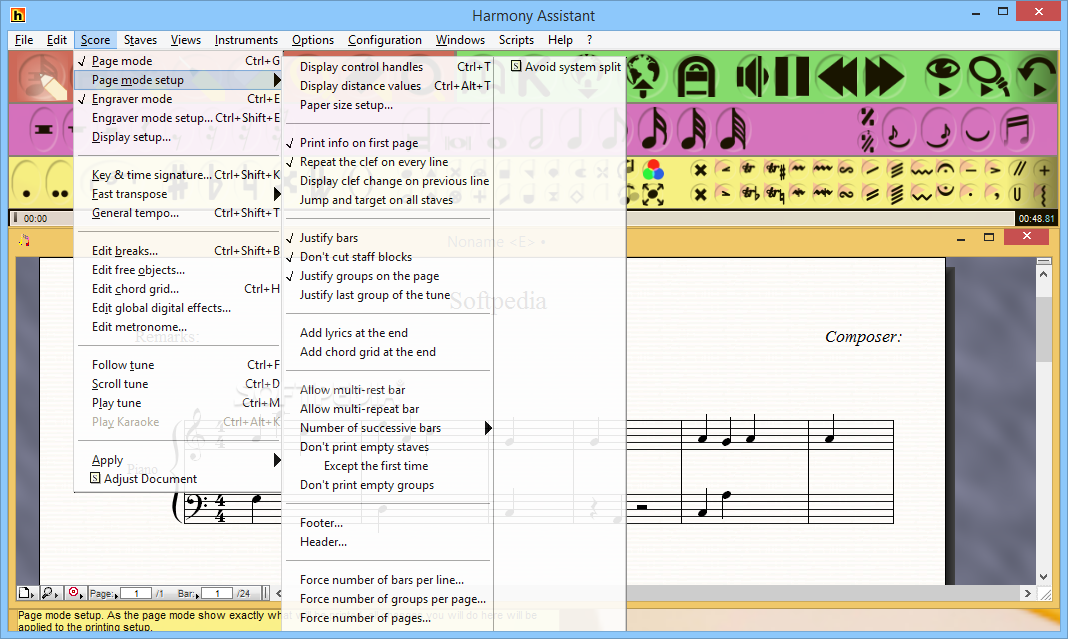
Task: Open the page icon dropdown at bottom-left
Action: coord(26,593)
